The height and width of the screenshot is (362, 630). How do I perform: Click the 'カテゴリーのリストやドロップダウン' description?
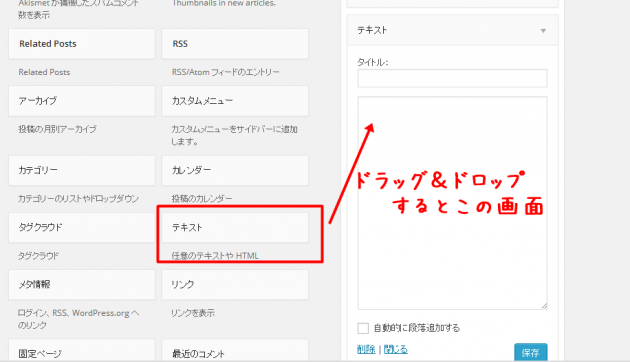coord(78,198)
